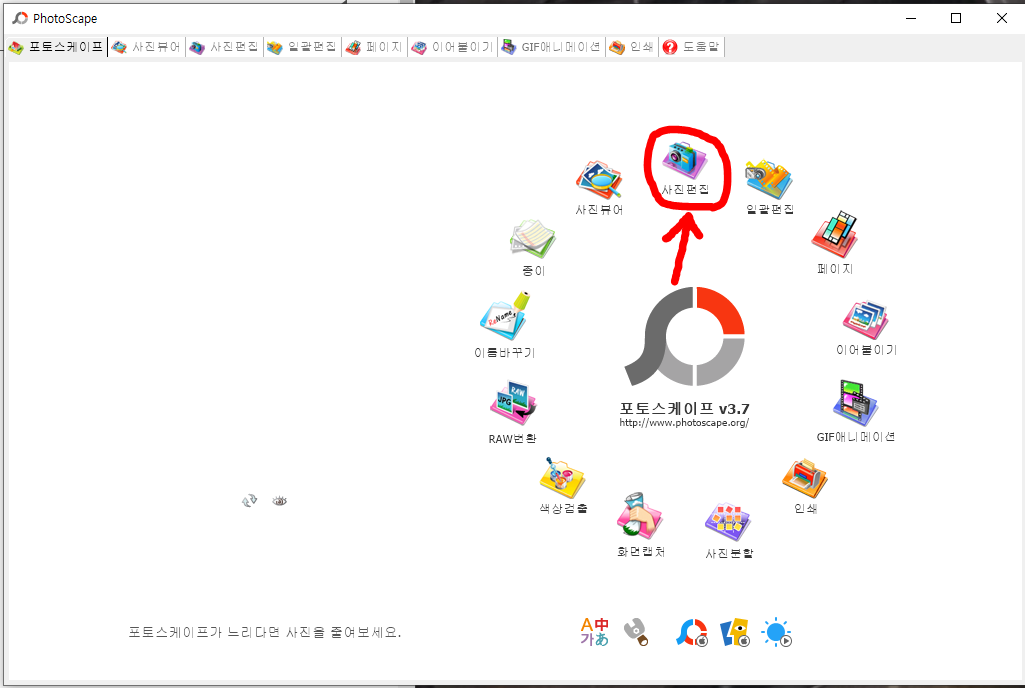Switch to the 사진뷰어 tab

point(146,47)
